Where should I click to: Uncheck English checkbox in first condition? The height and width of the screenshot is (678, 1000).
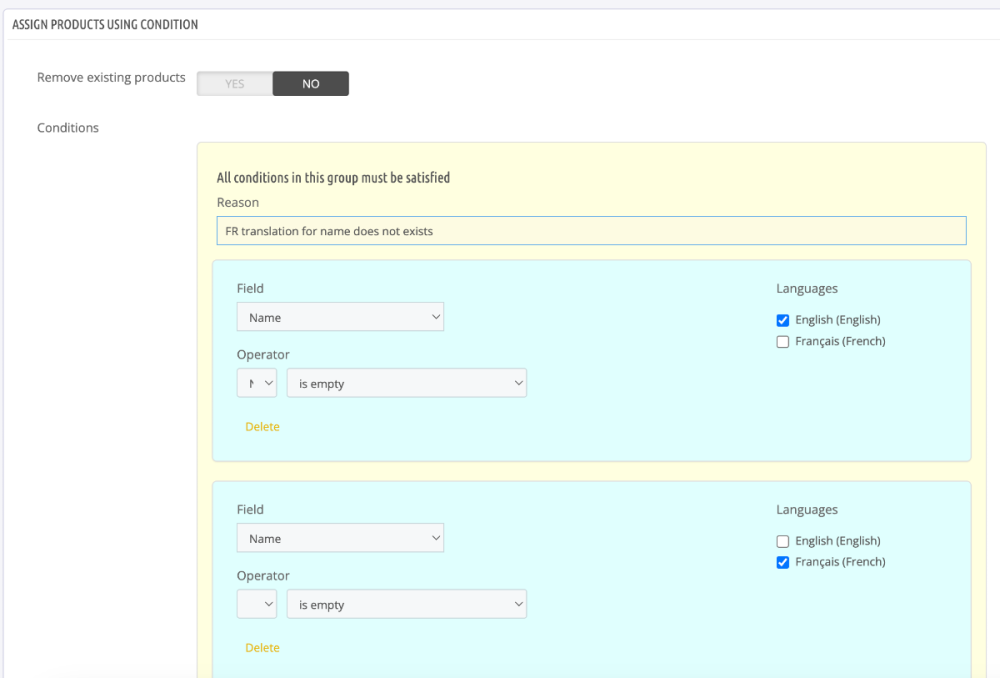tap(783, 321)
